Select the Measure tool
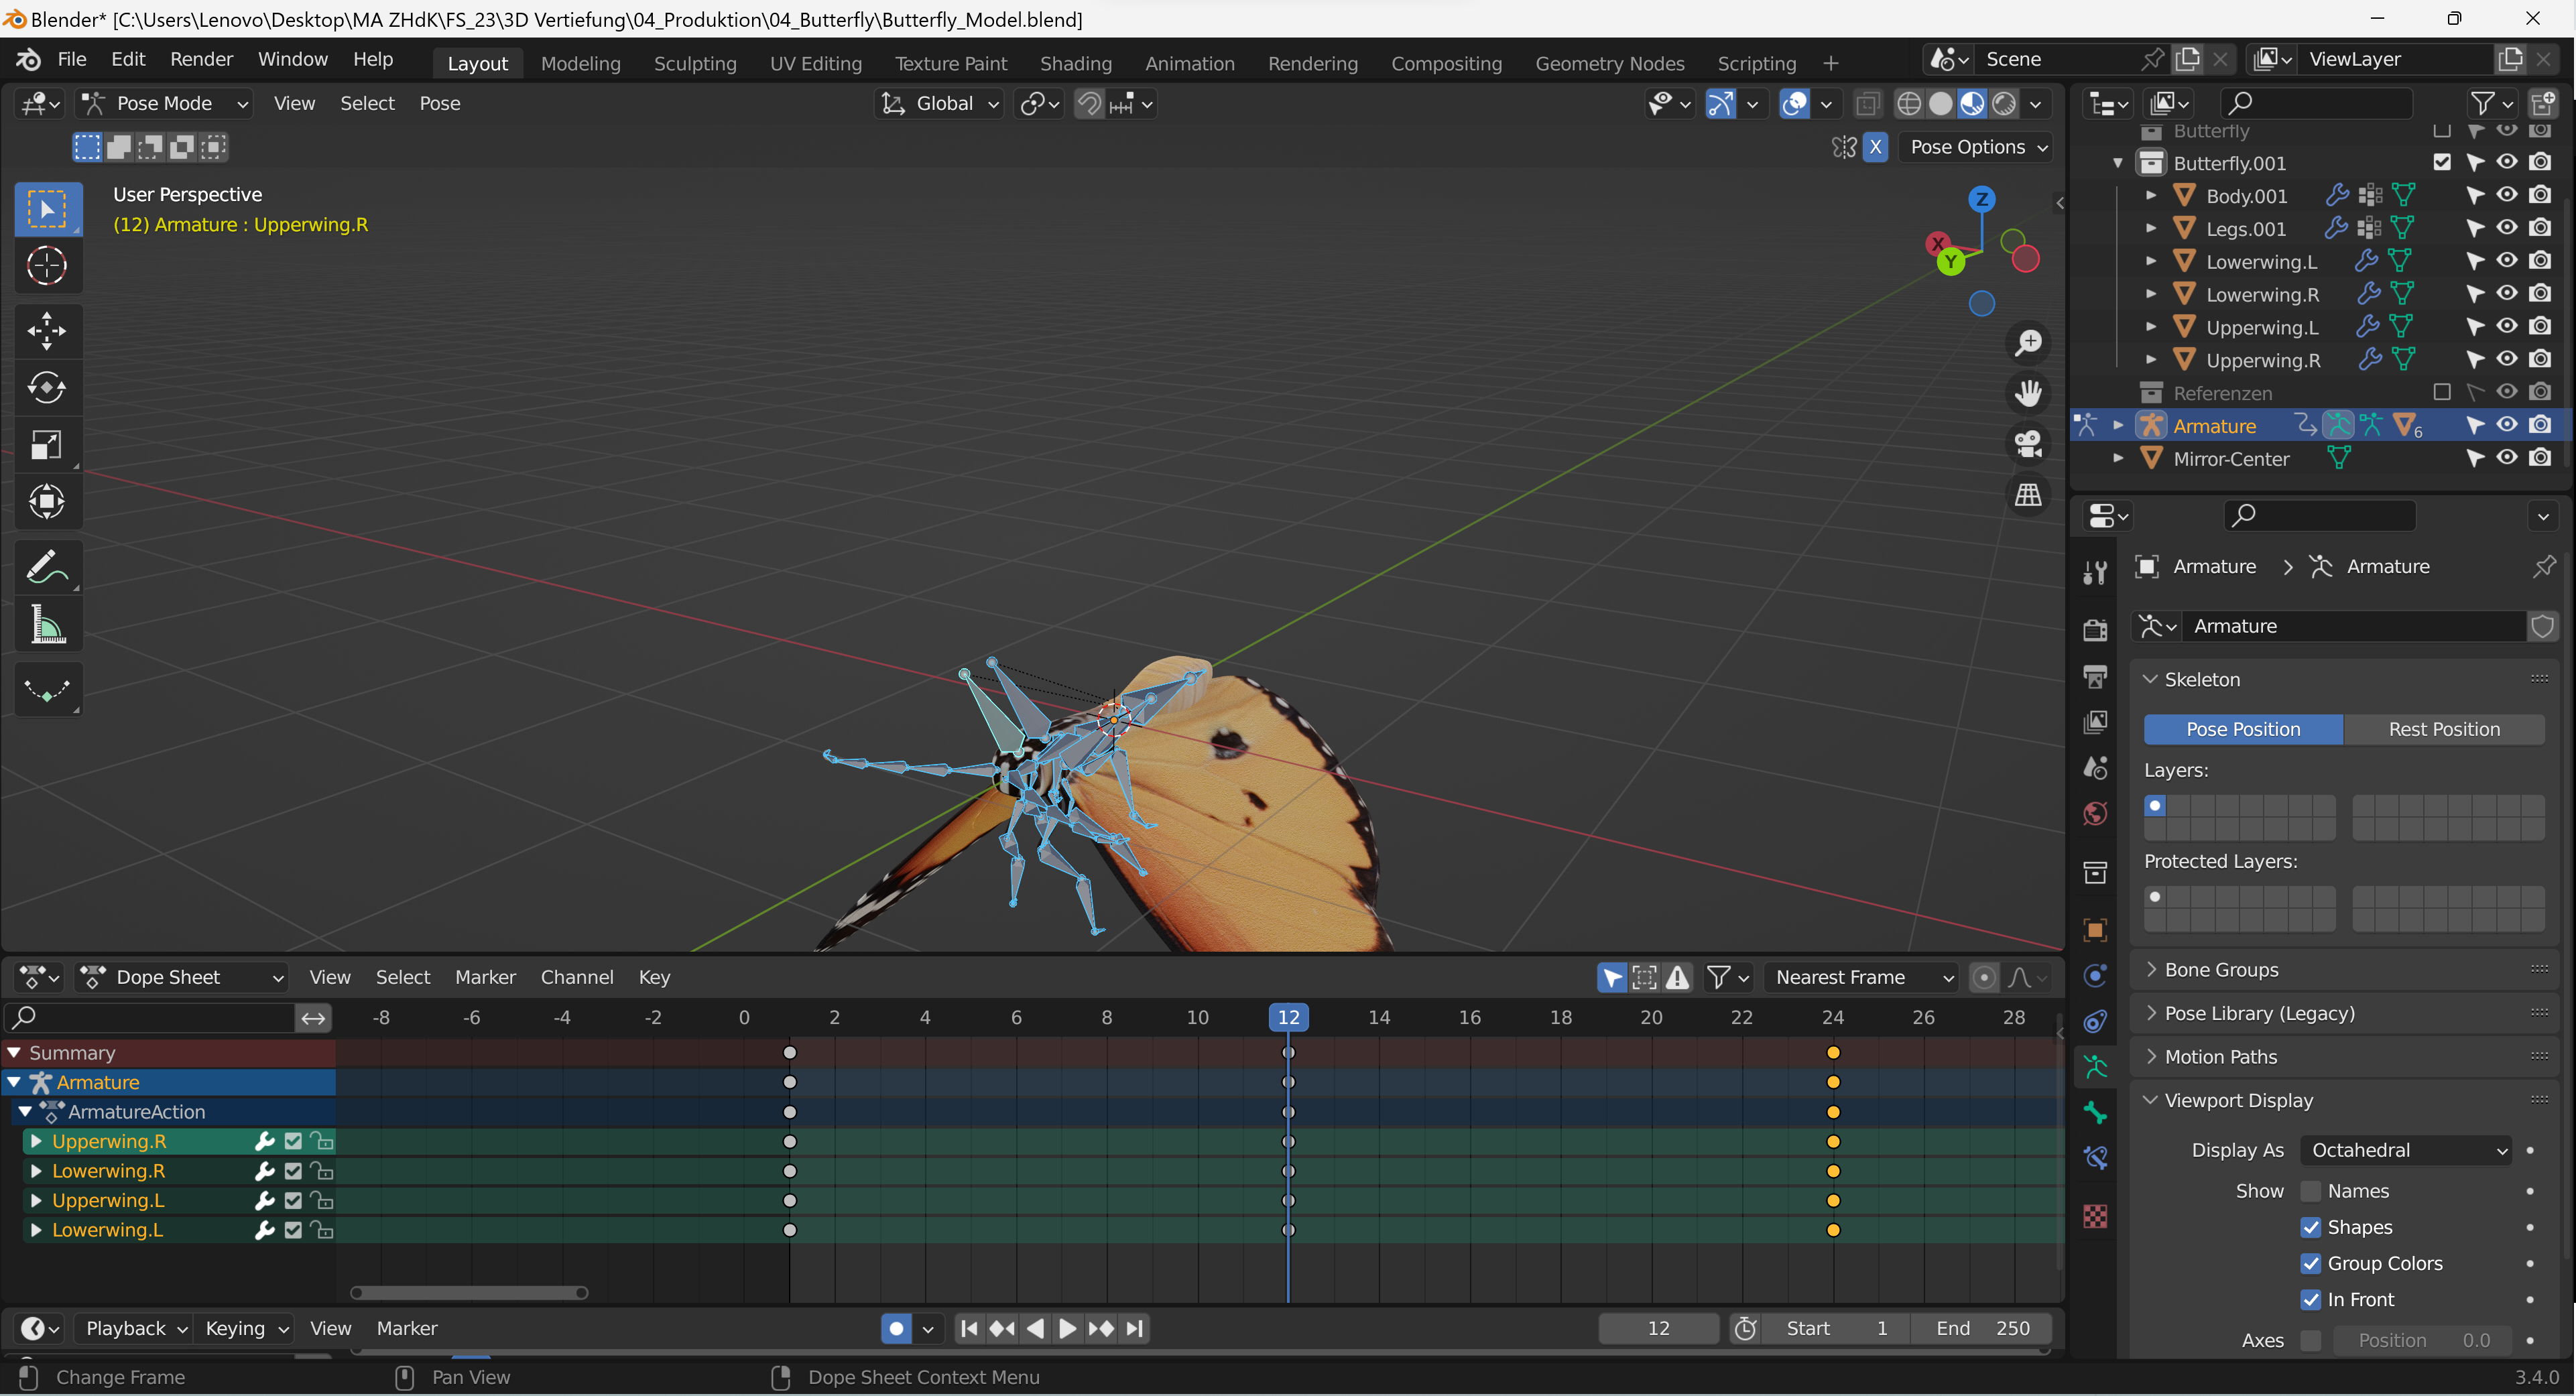Image resolution: width=2576 pixels, height=1396 pixels. tap(46, 626)
